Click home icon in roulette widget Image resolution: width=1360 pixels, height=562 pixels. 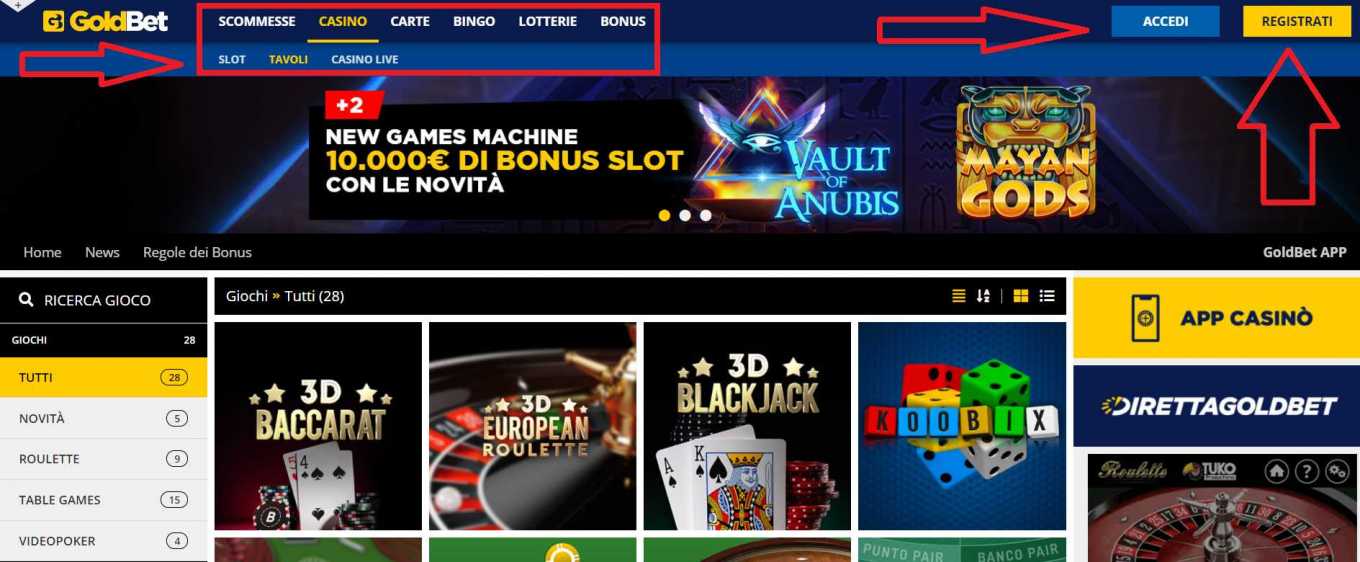[x=1275, y=471]
